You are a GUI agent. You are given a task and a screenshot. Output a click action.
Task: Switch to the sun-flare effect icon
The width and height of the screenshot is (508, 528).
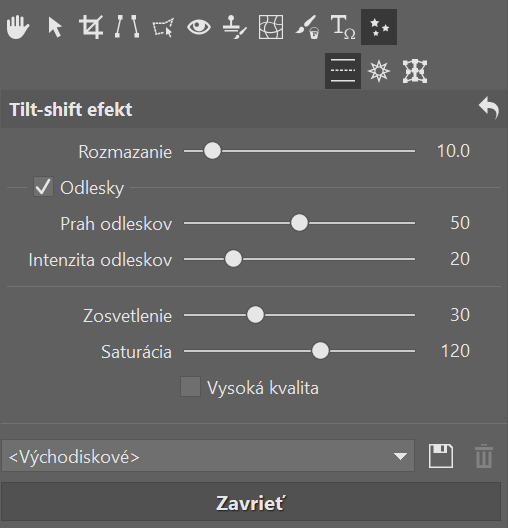point(379,71)
